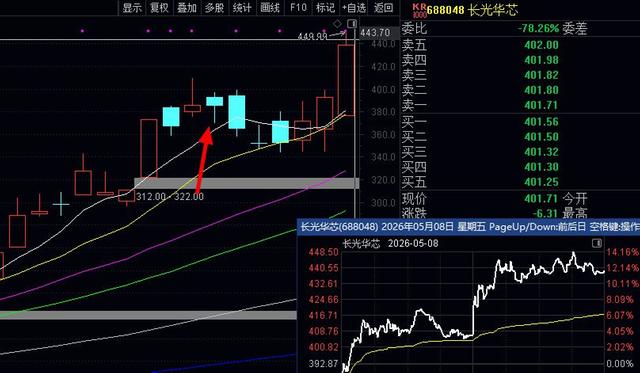This screenshot has width=640, height=373.
Task: Select the 买五 price 401.25
Action: click(x=541, y=182)
